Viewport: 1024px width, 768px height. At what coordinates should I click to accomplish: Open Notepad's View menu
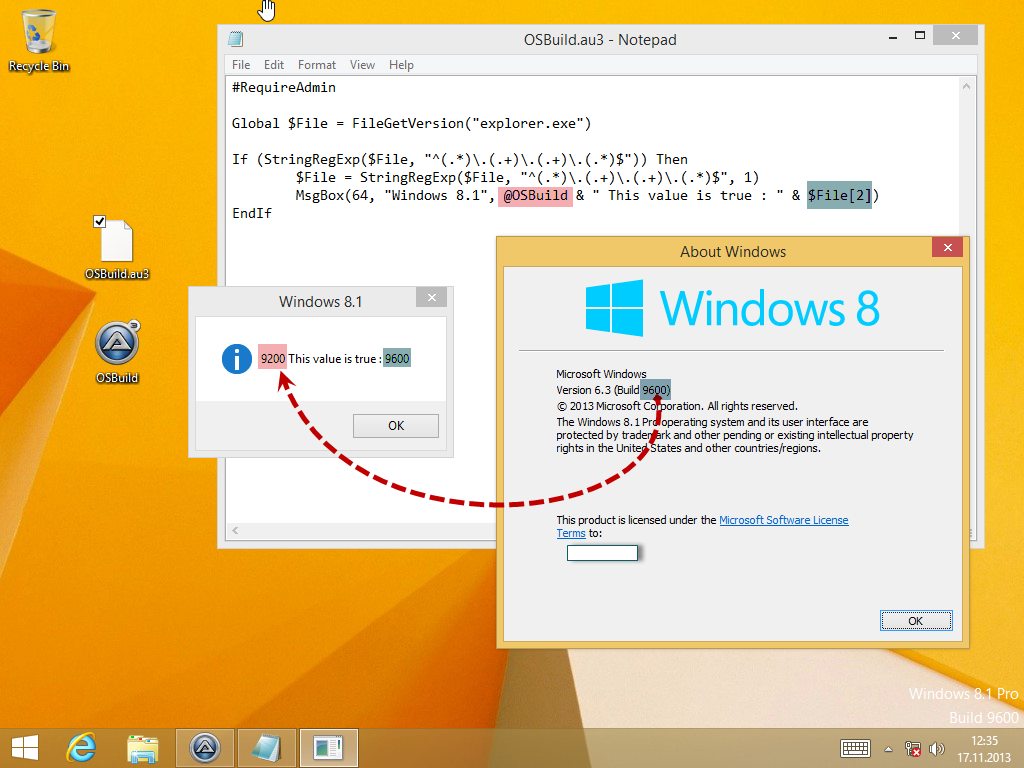coord(362,65)
